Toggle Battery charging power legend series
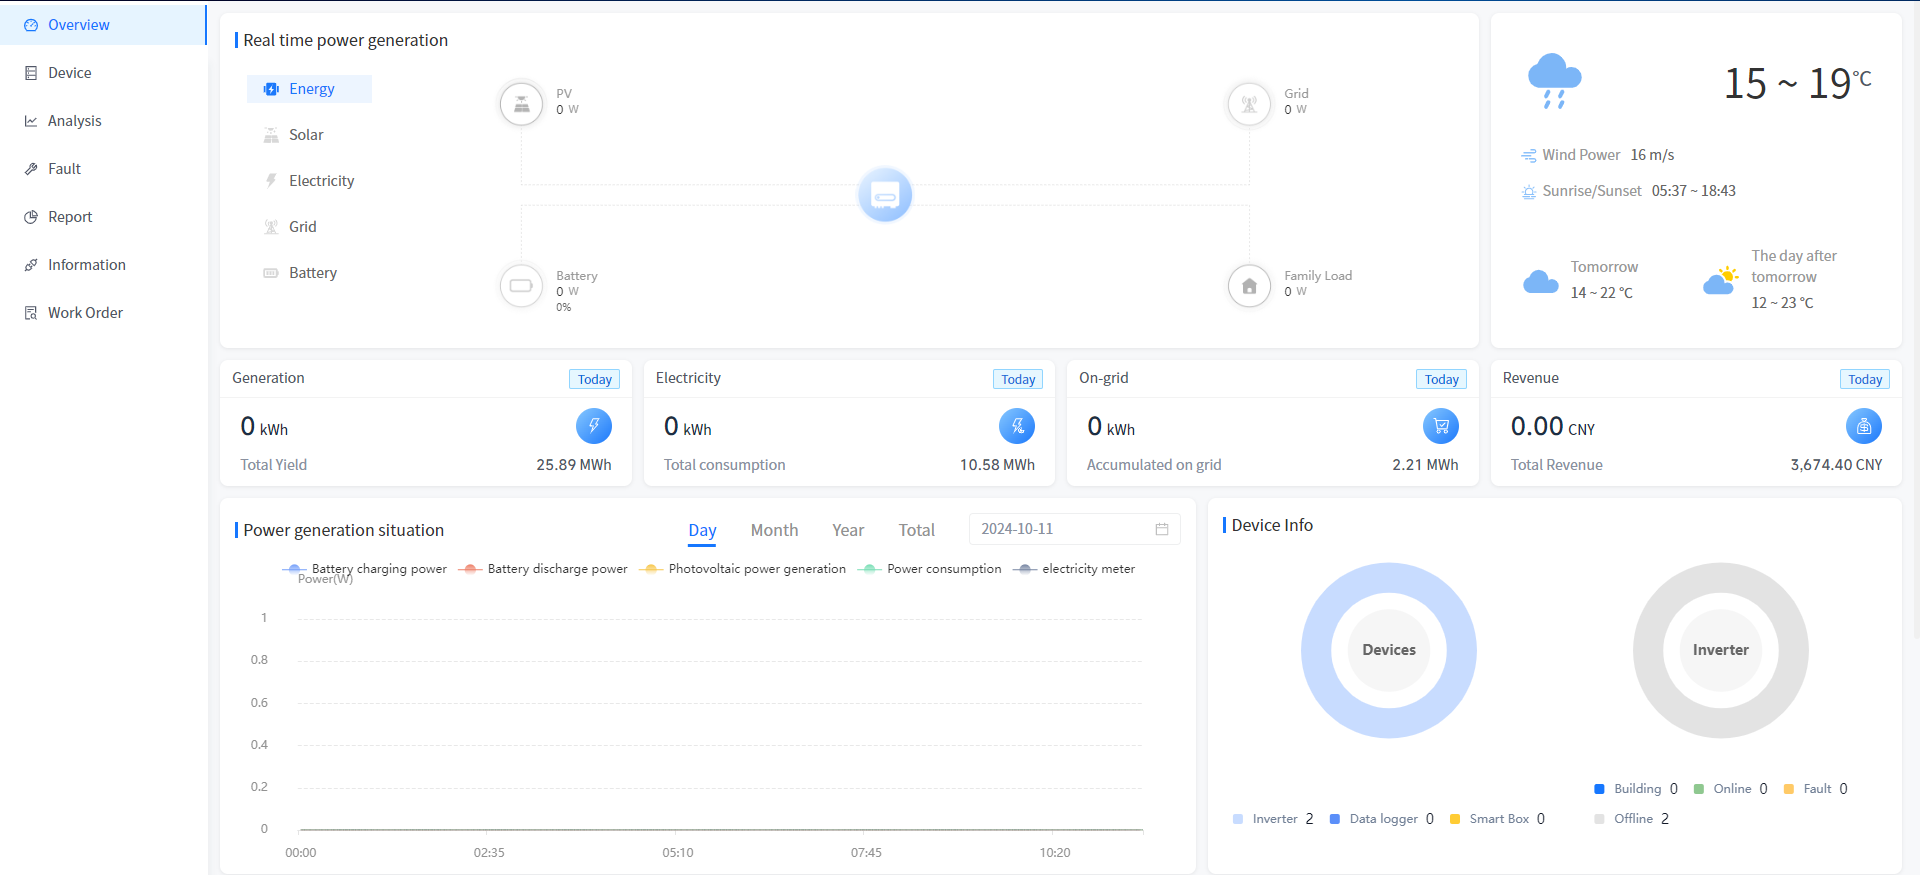 coord(367,569)
